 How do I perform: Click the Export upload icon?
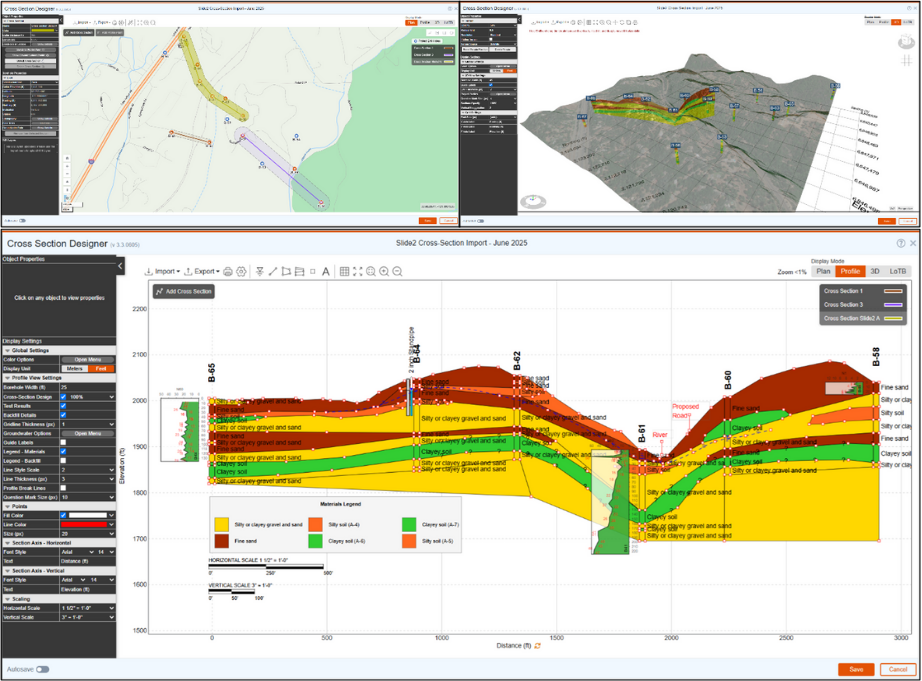(188, 272)
